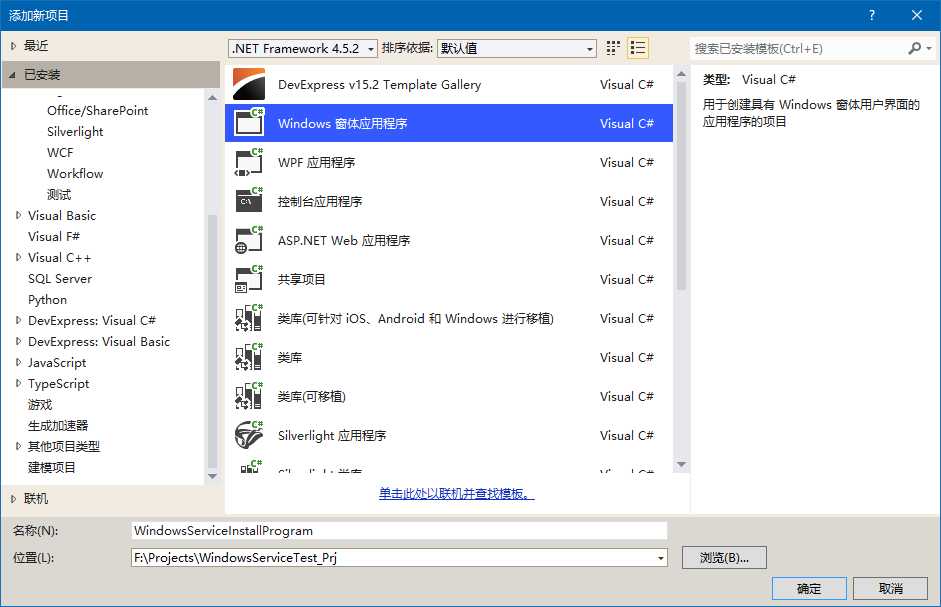
Task: Select Python in the tree
Action: tap(47, 300)
